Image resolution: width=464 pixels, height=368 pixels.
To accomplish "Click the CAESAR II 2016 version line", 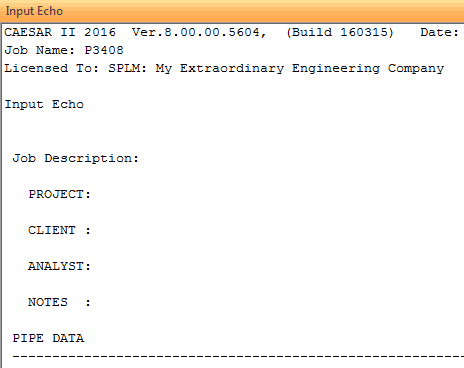I will pos(232,32).
